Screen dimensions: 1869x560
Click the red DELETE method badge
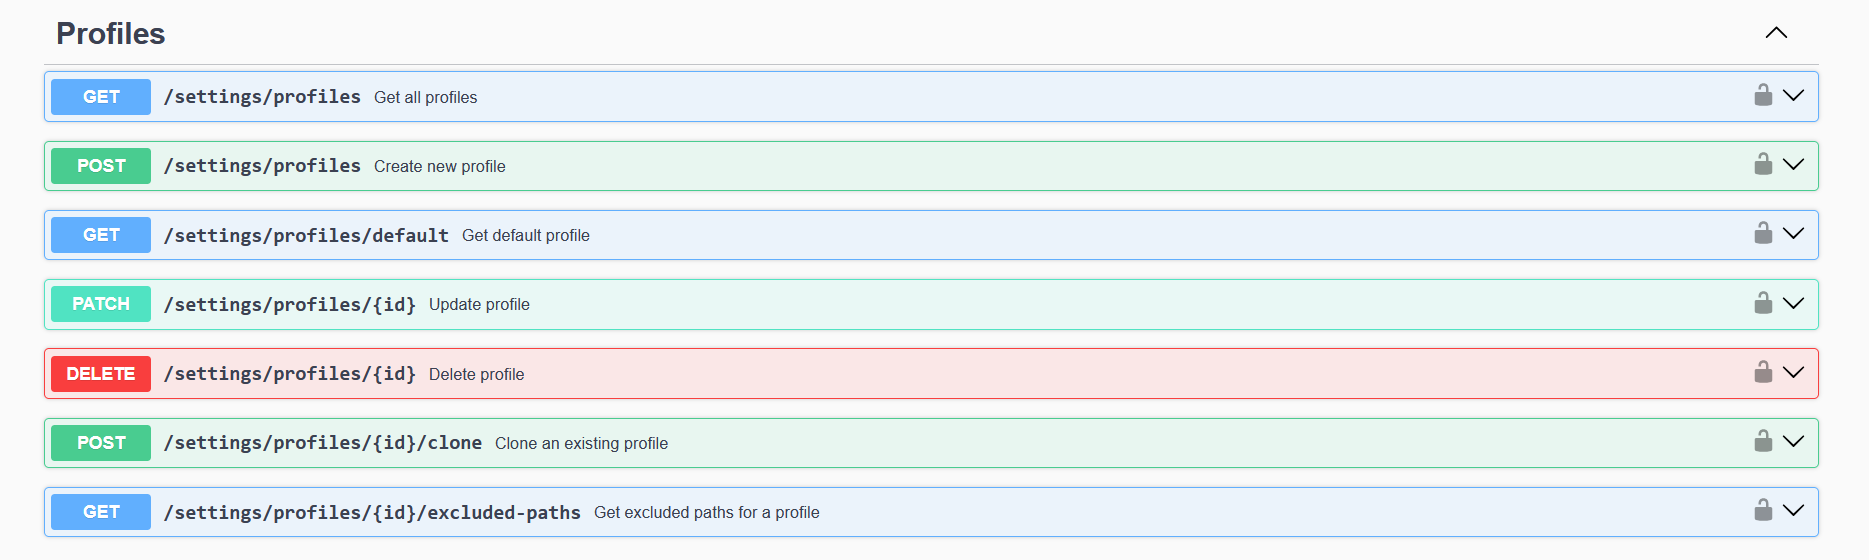coord(101,374)
